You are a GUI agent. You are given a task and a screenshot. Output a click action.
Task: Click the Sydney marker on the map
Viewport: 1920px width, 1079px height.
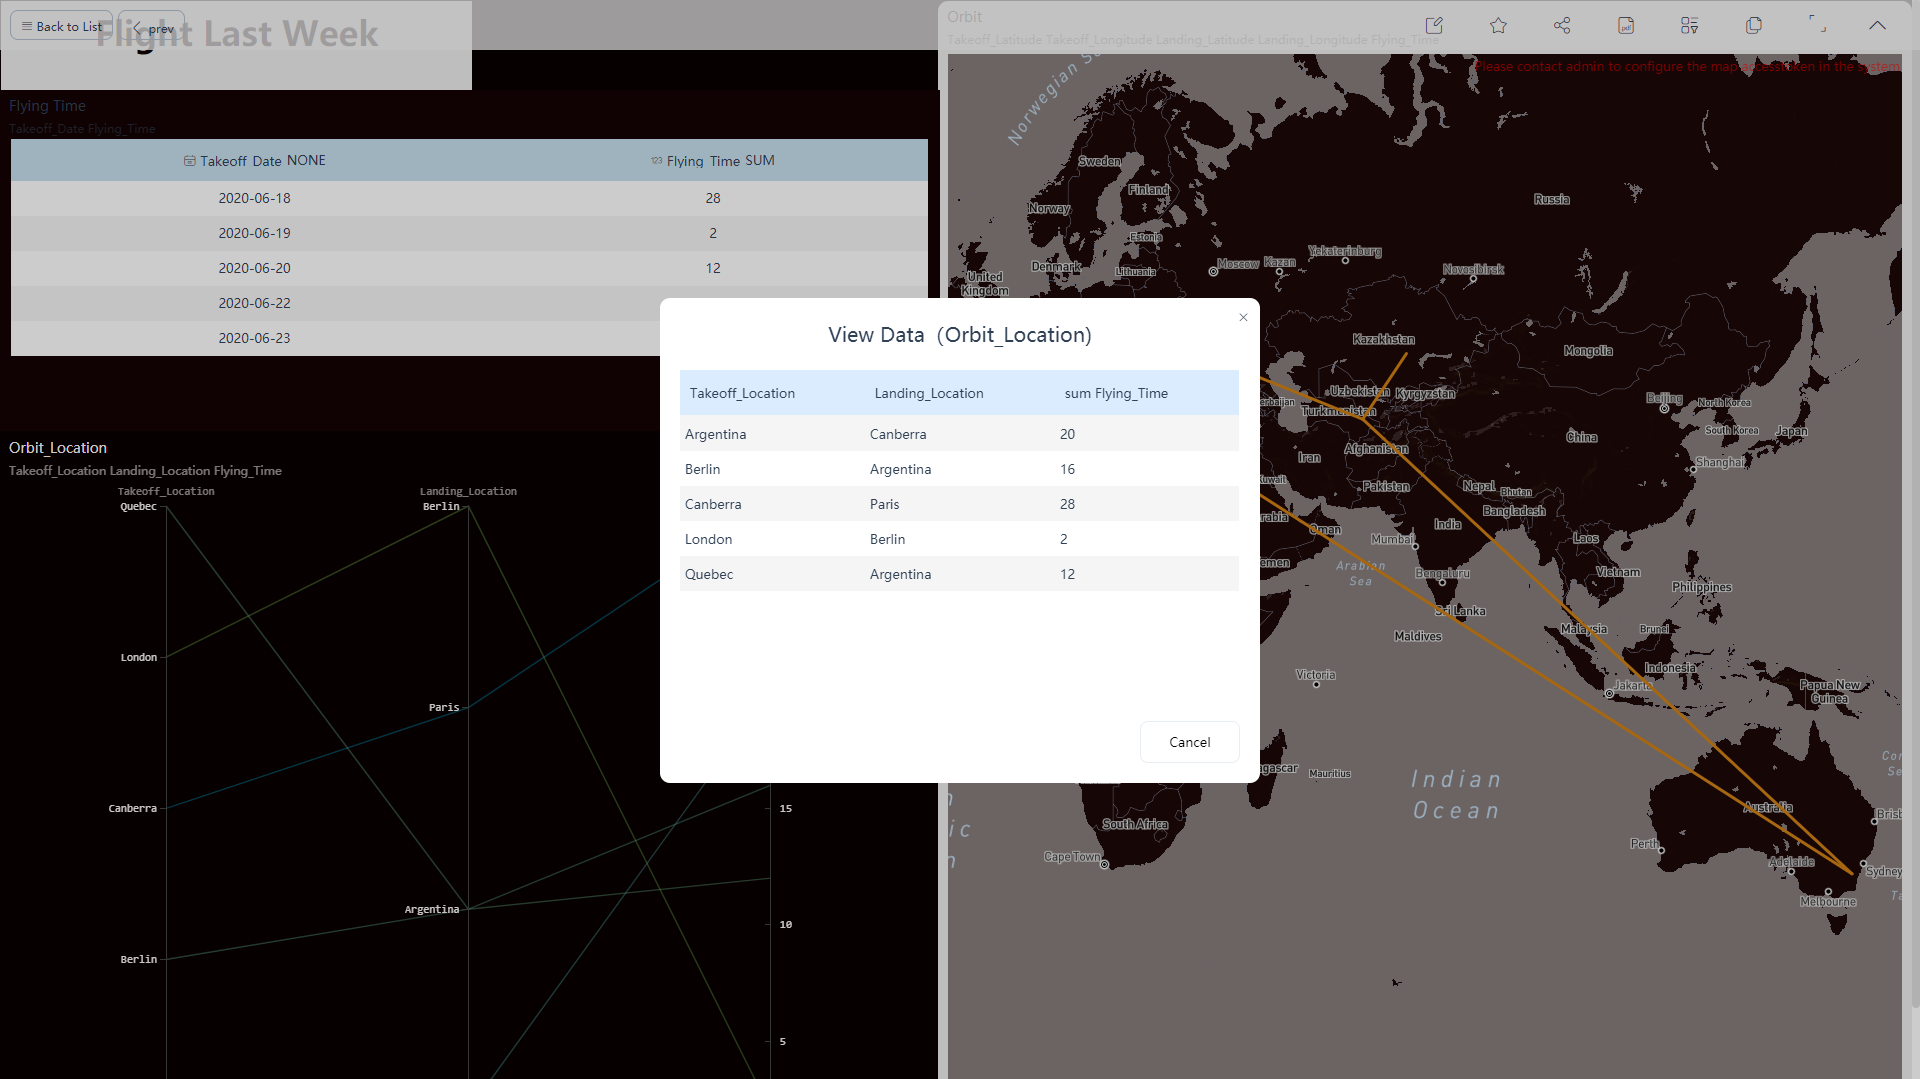(1863, 863)
